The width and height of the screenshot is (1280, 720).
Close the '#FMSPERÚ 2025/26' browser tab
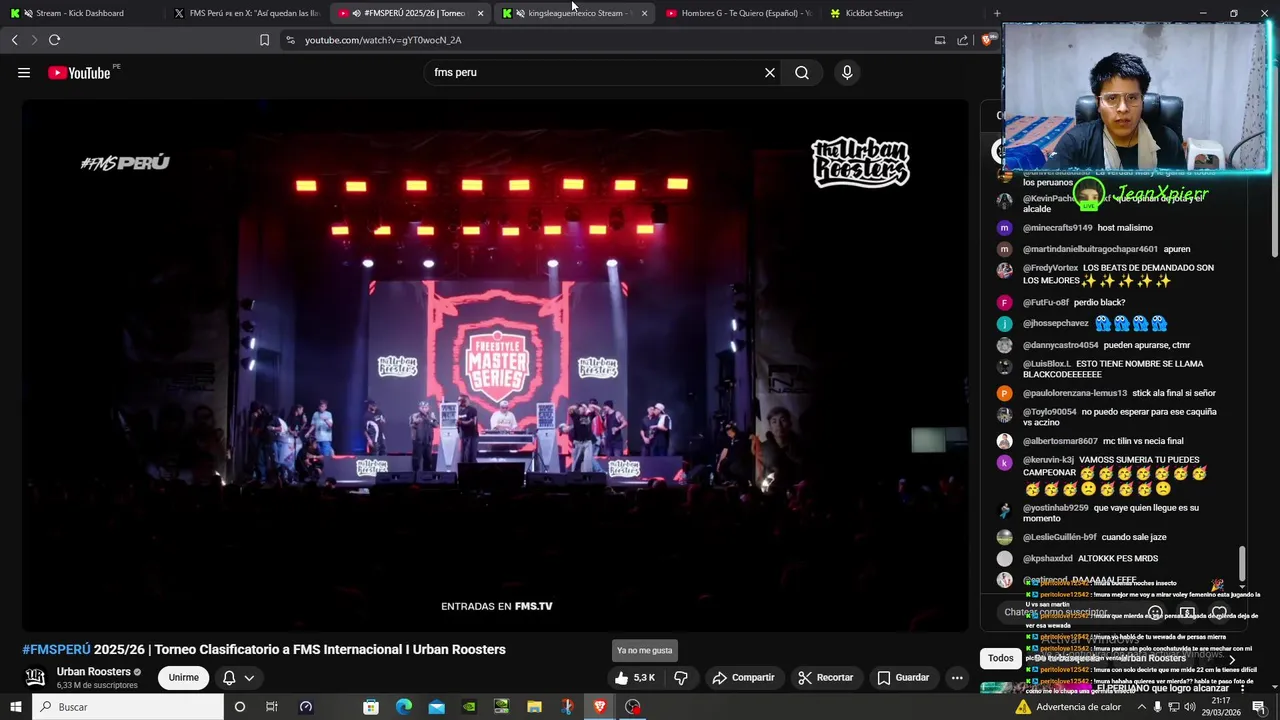480,13
